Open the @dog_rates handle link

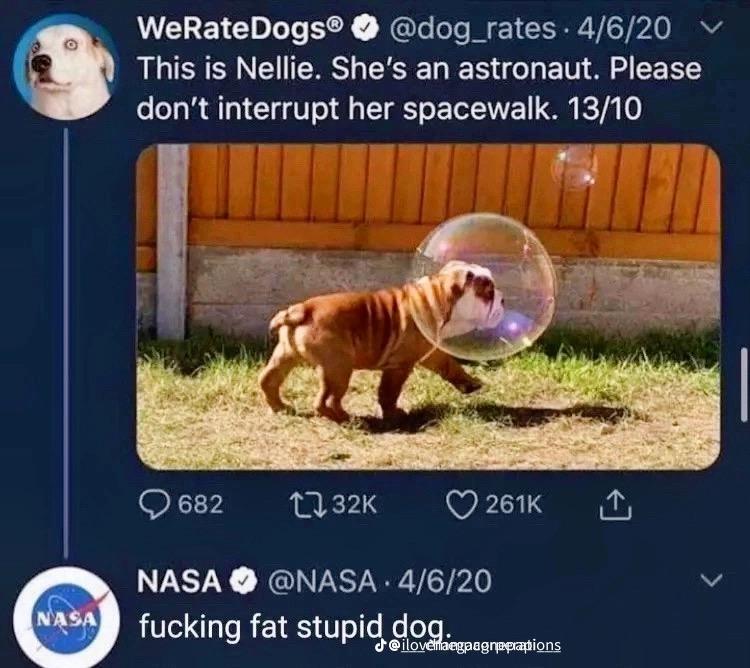(473, 29)
